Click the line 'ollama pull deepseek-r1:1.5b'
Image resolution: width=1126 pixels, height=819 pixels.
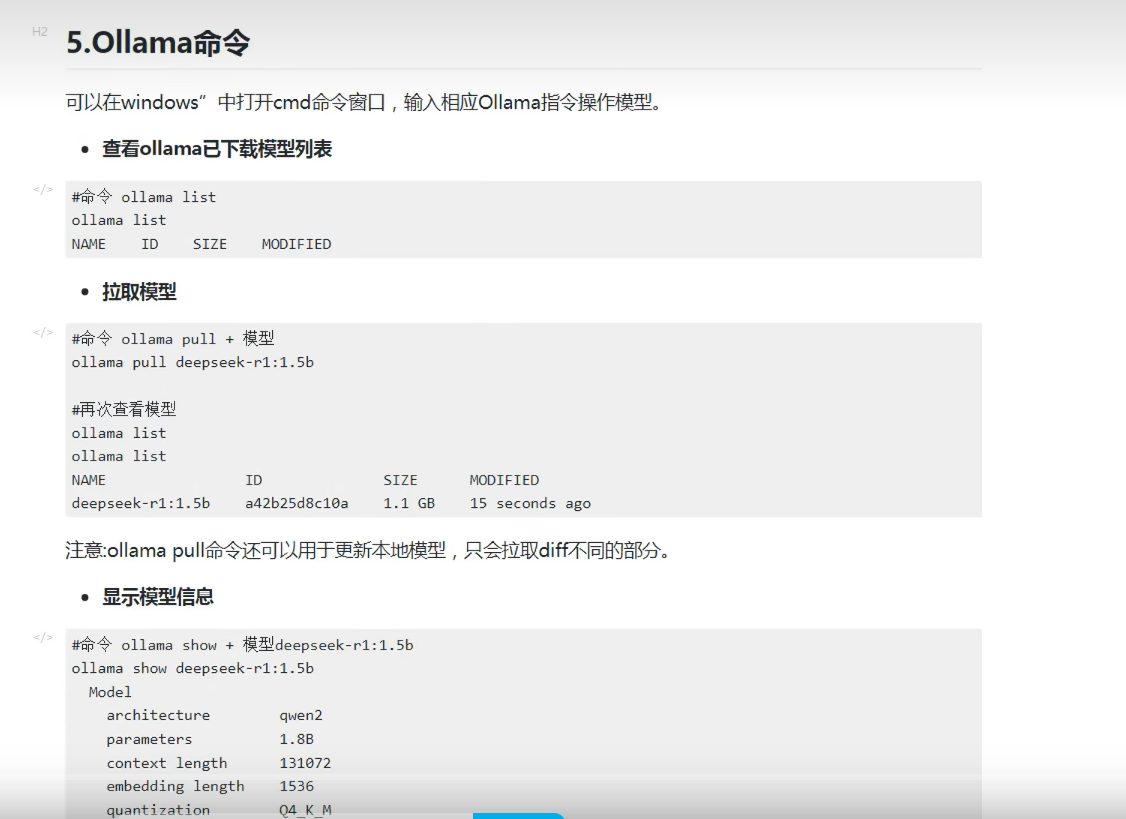(x=192, y=362)
